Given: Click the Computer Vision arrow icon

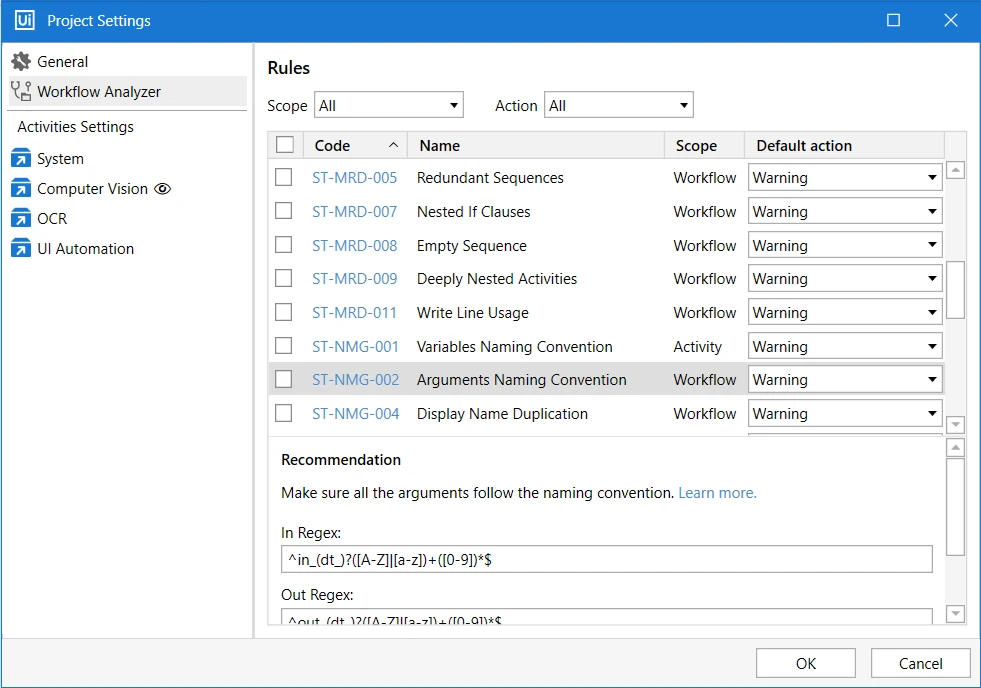Looking at the screenshot, I should (x=21, y=189).
